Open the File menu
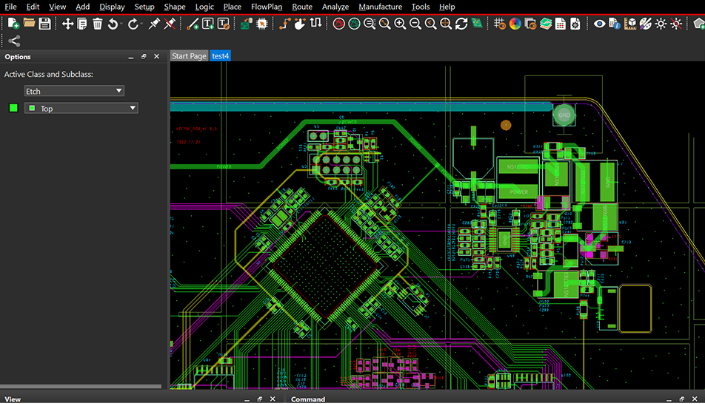Viewport: 705px width, 404px height. [x=10, y=7]
